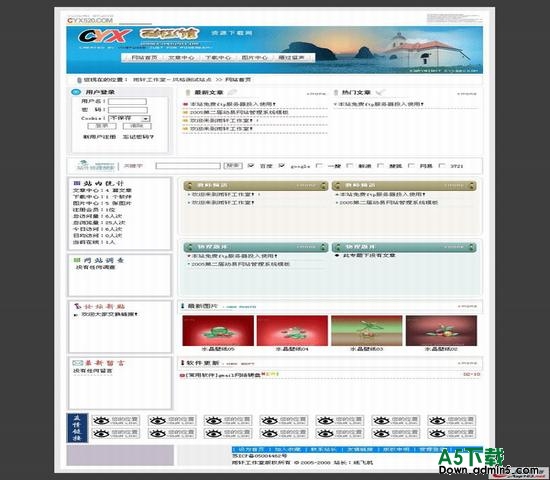This screenshot has width=550, height=480.
Task: Click the 论坛新贴 heading icon
Action: coord(78,306)
